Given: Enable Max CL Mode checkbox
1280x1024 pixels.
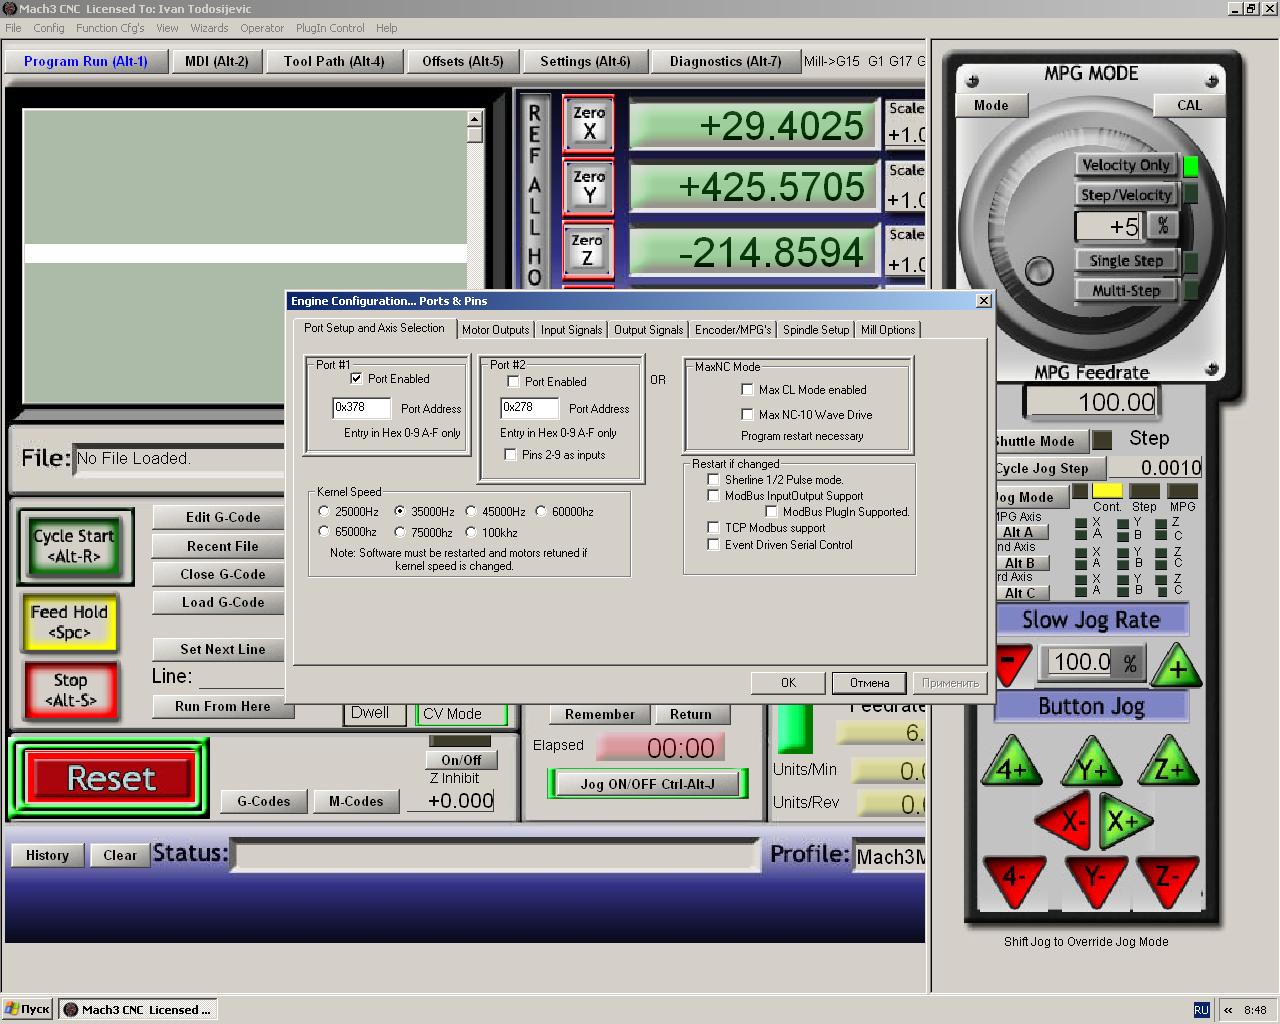Looking at the screenshot, I should [x=747, y=390].
